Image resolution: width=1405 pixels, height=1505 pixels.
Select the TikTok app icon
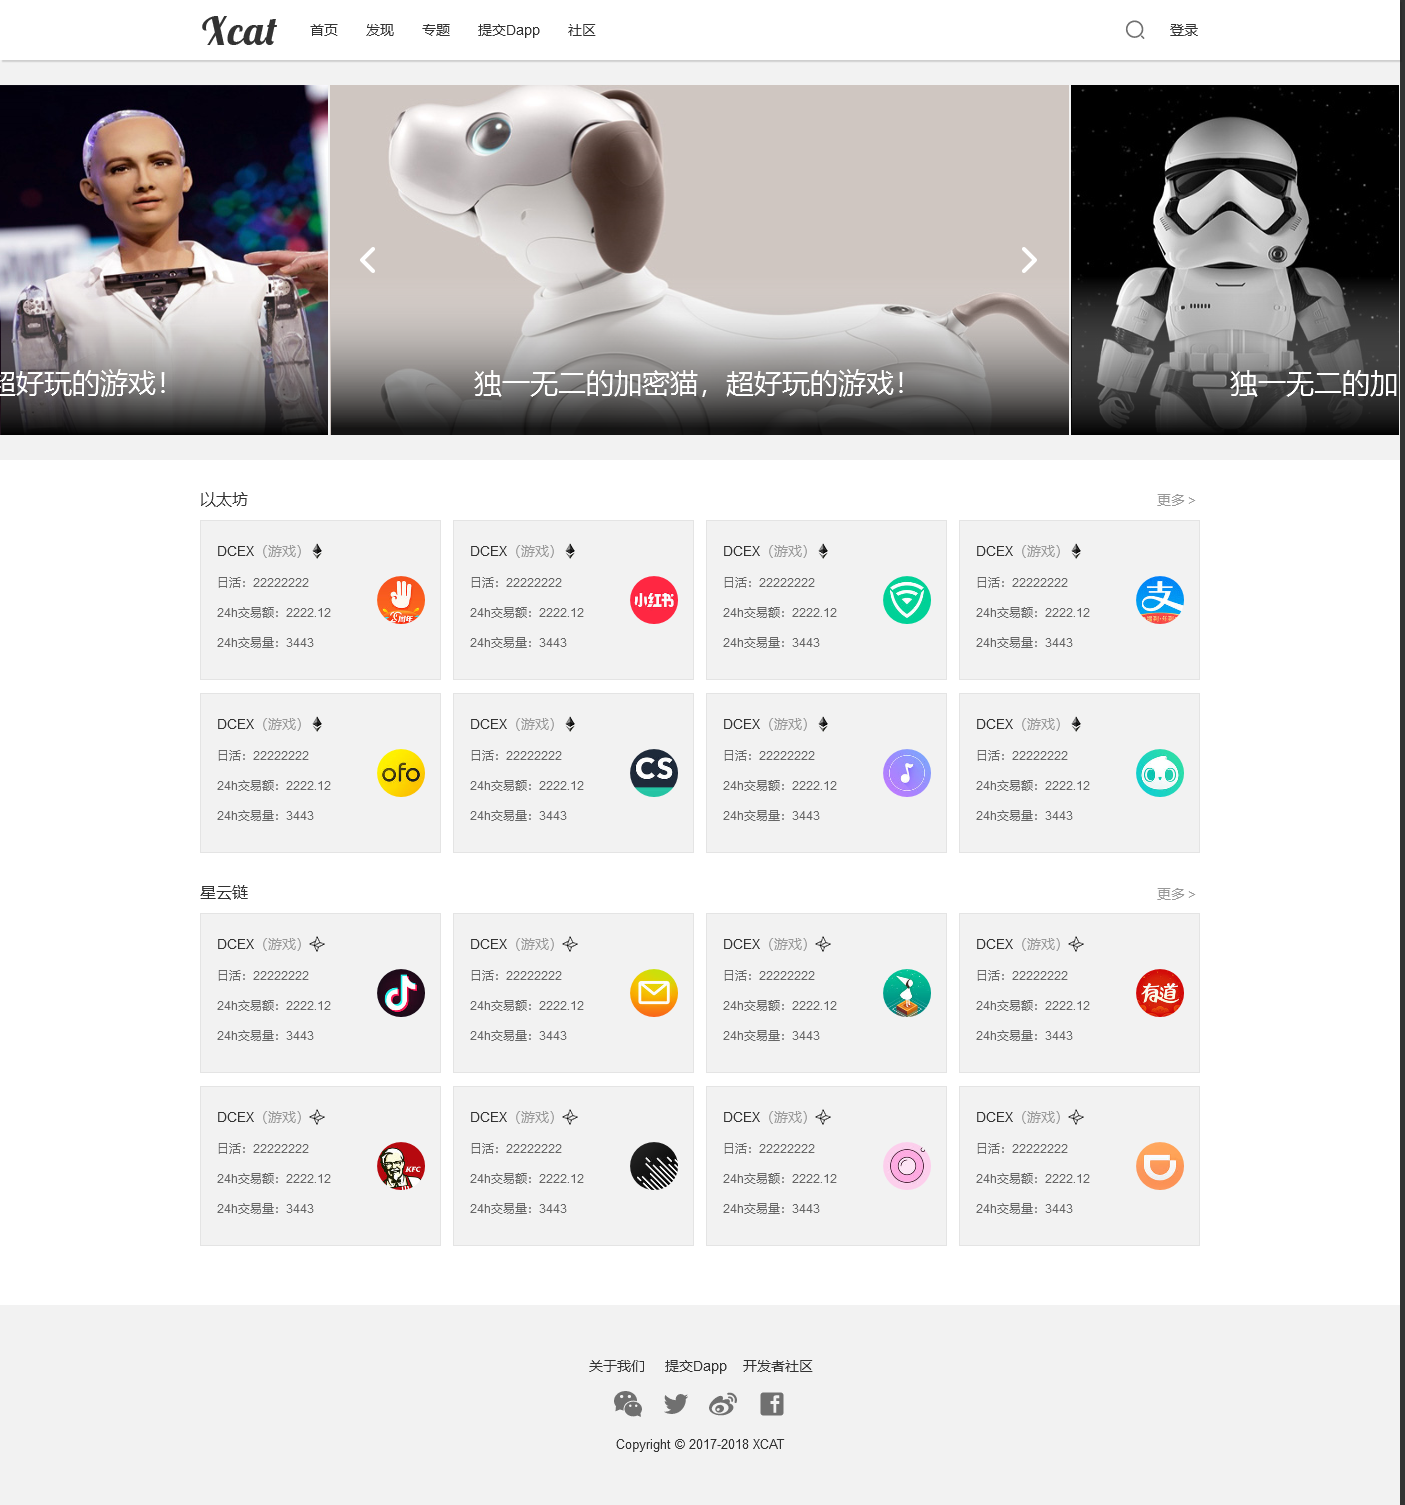coord(401,993)
